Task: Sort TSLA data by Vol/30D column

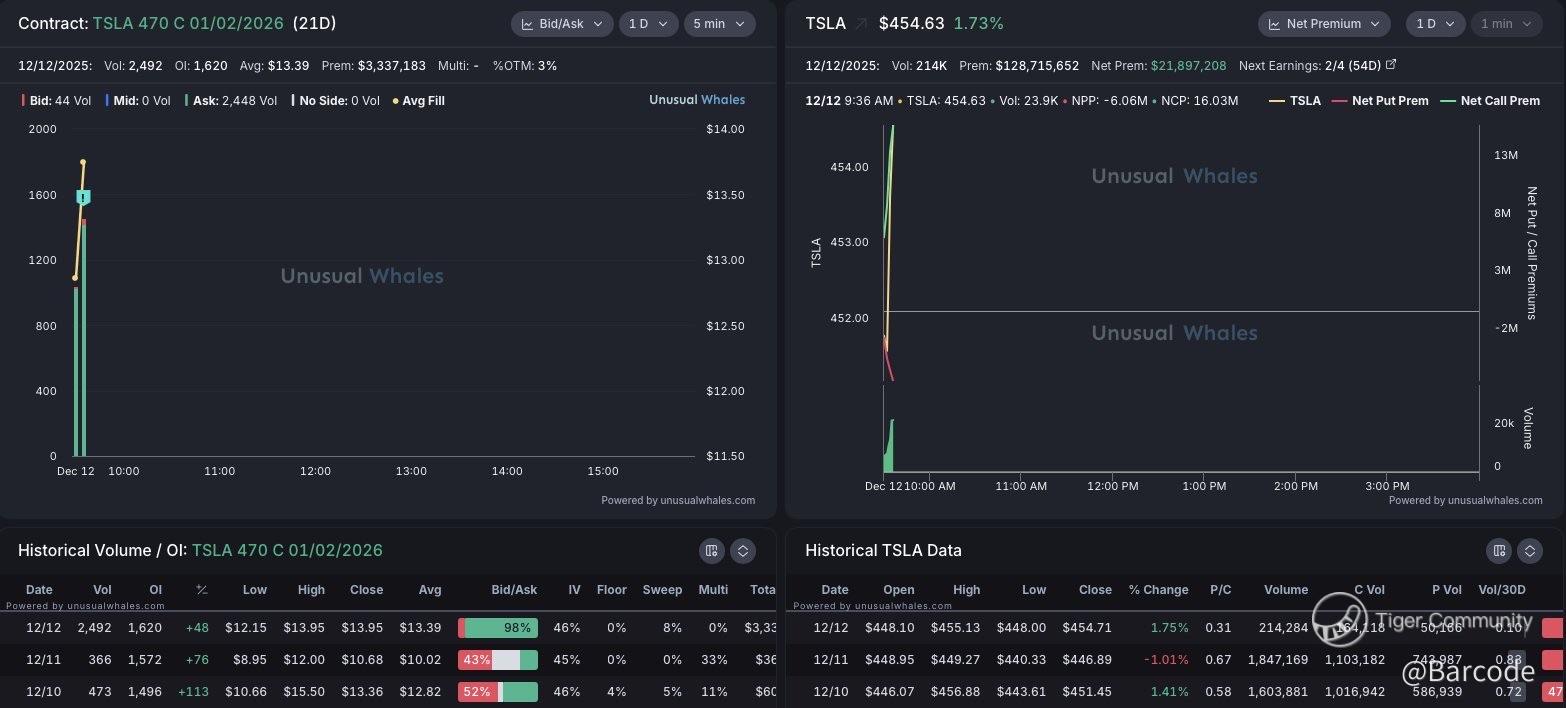Action: 1504,590
